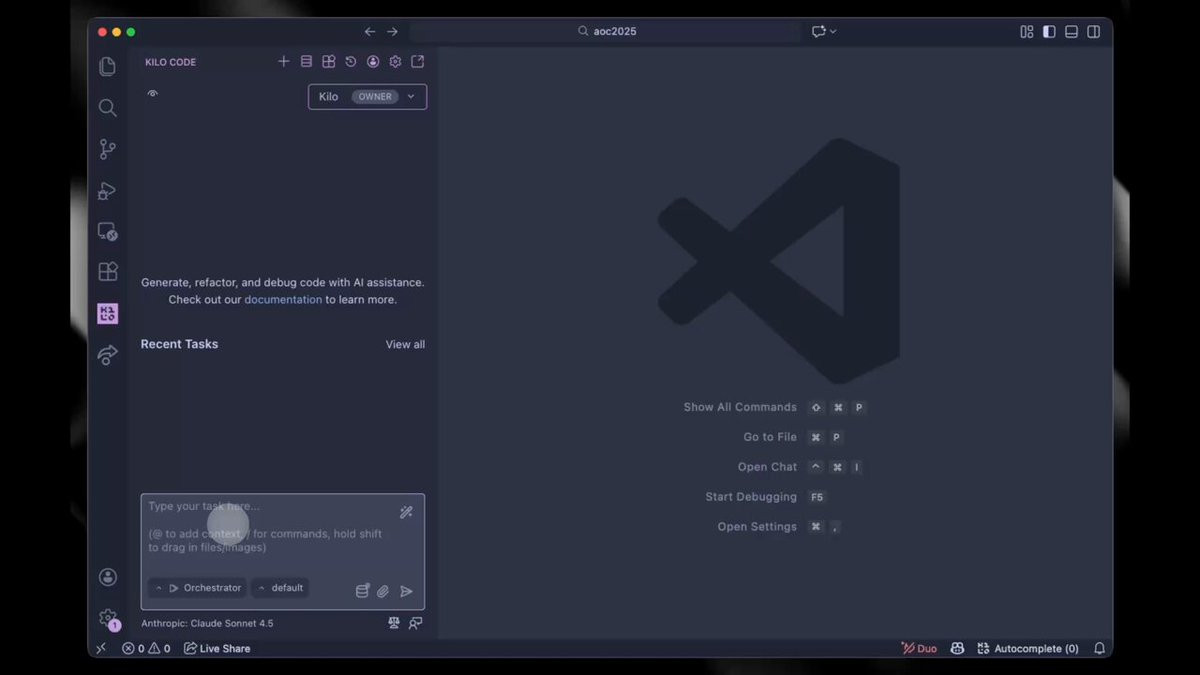Toggle the primary side bar layout button
Viewport: 1200px width, 675px height.
click(1049, 32)
